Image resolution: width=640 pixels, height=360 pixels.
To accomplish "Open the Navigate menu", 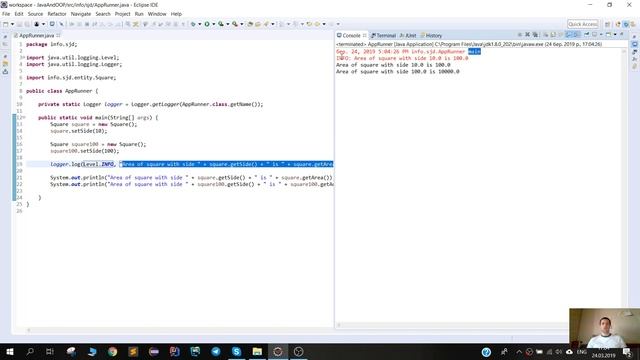I will click(x=81, y=14).
